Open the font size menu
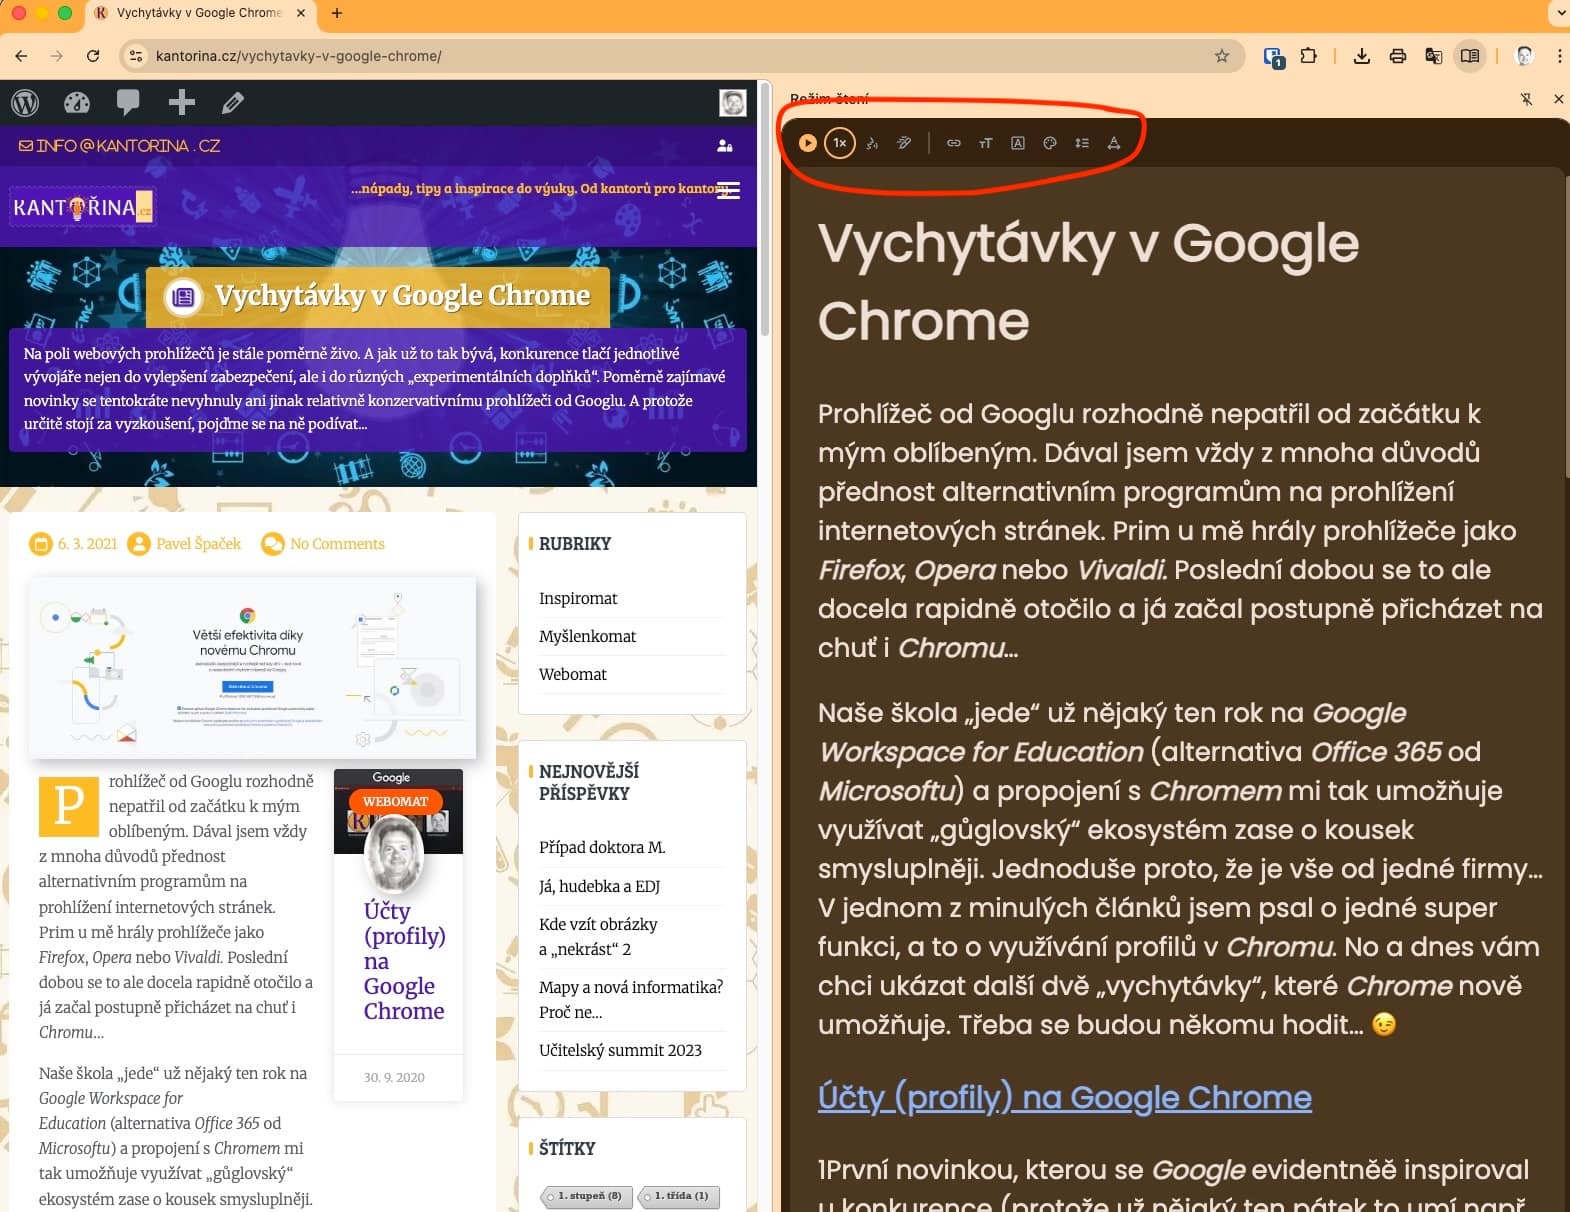The image size is (1570, 1212). coord(986,143)
